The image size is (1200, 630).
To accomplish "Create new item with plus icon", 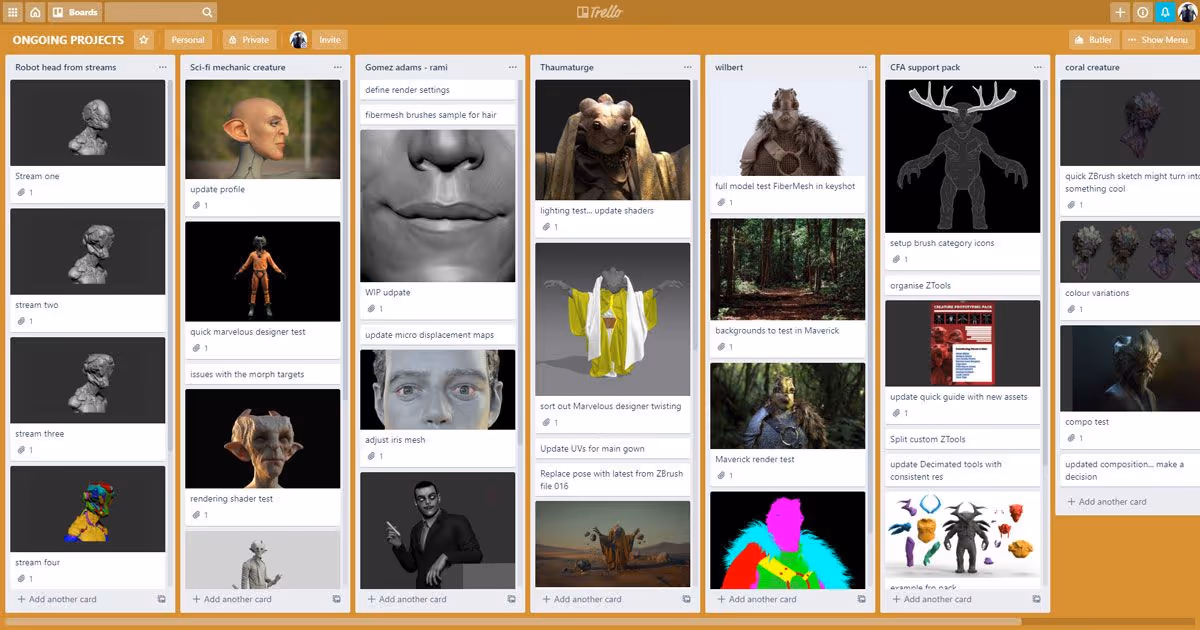I will tap(1120, 12).
